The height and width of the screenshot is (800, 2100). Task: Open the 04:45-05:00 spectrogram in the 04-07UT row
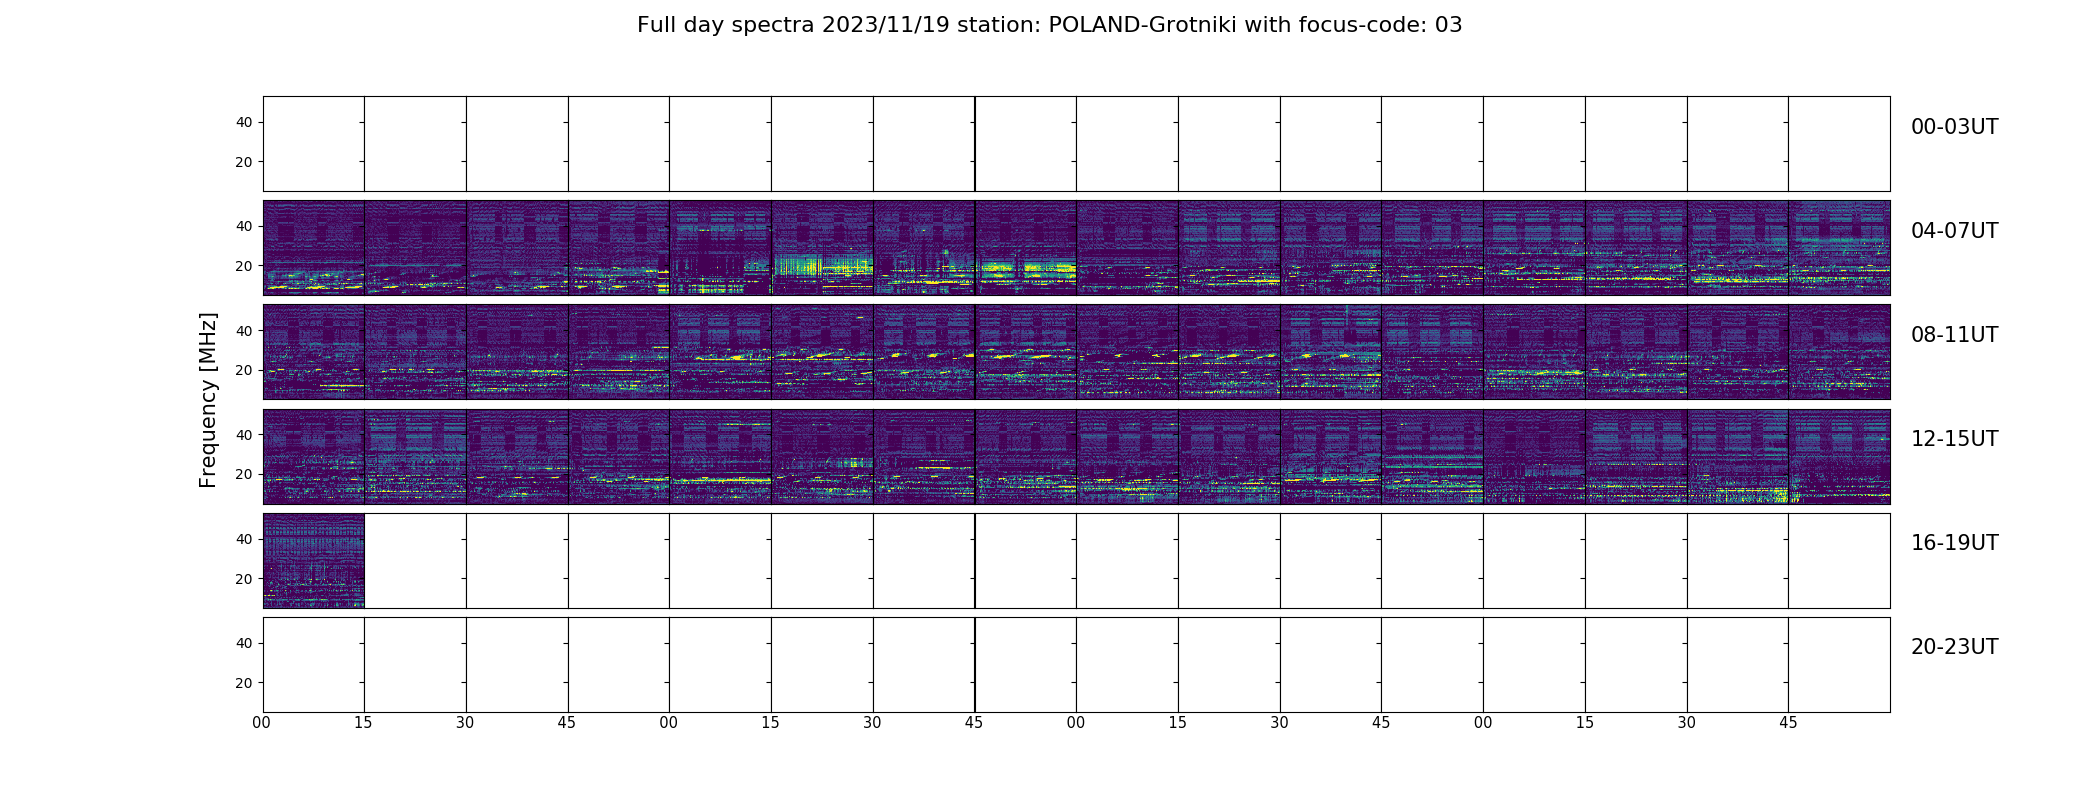coord(619,248)
